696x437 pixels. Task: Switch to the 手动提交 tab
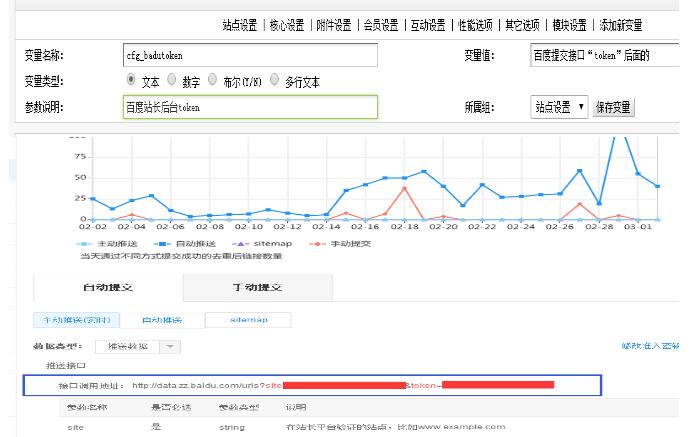257,287
